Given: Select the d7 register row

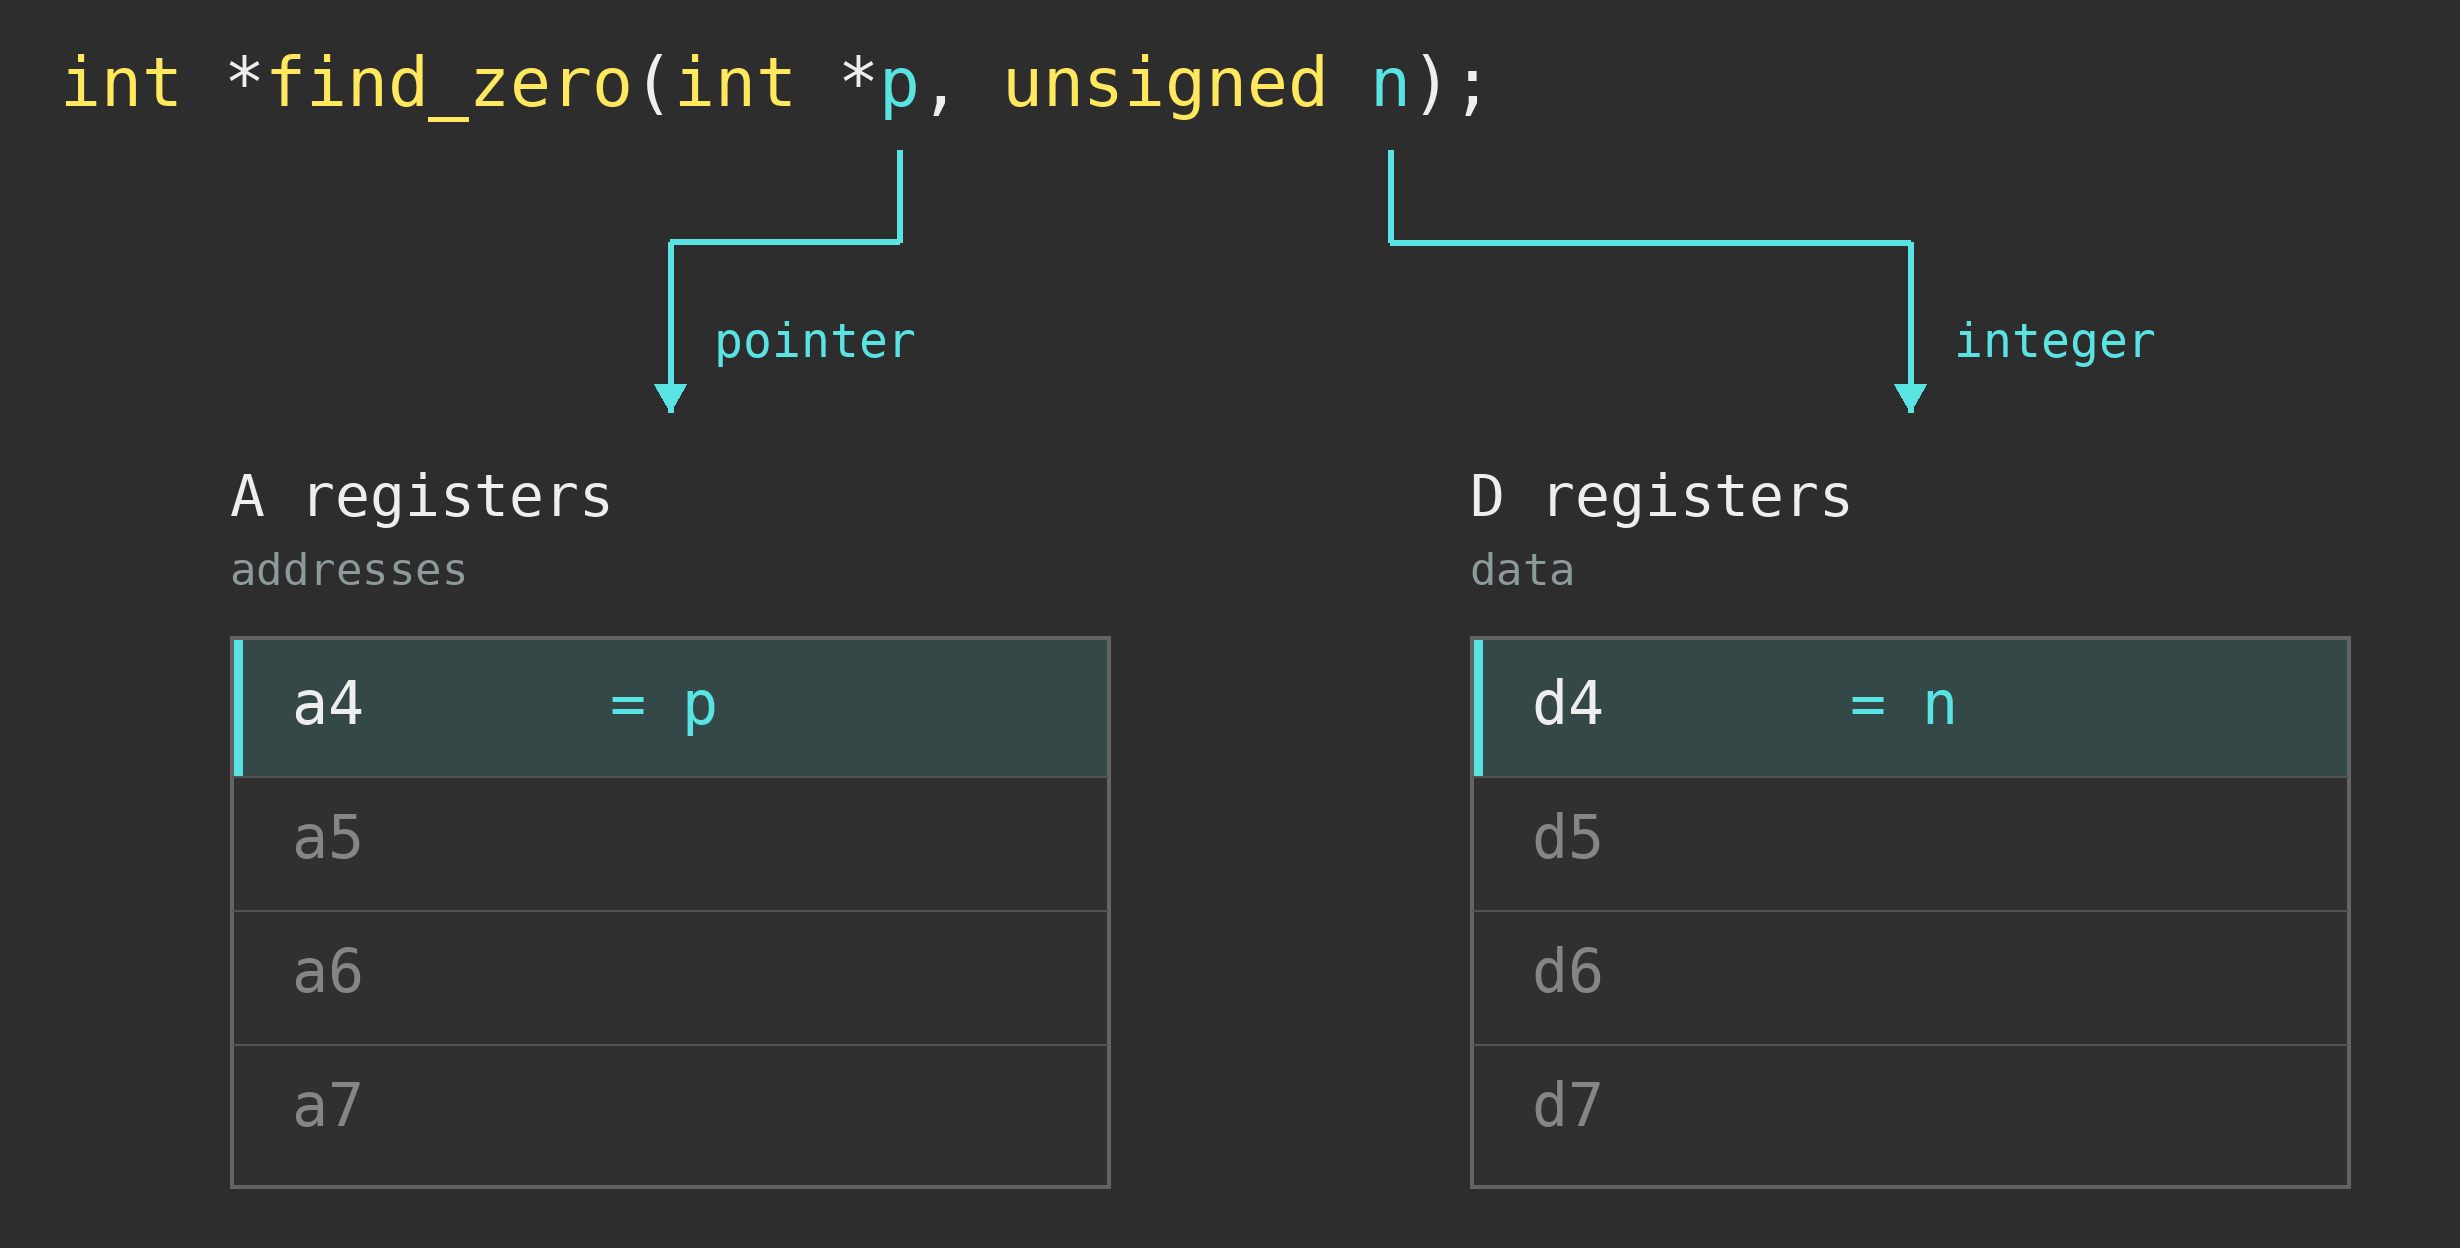Looking at the screenshot, I should pyautogui.click(x=1911, y=1114).
